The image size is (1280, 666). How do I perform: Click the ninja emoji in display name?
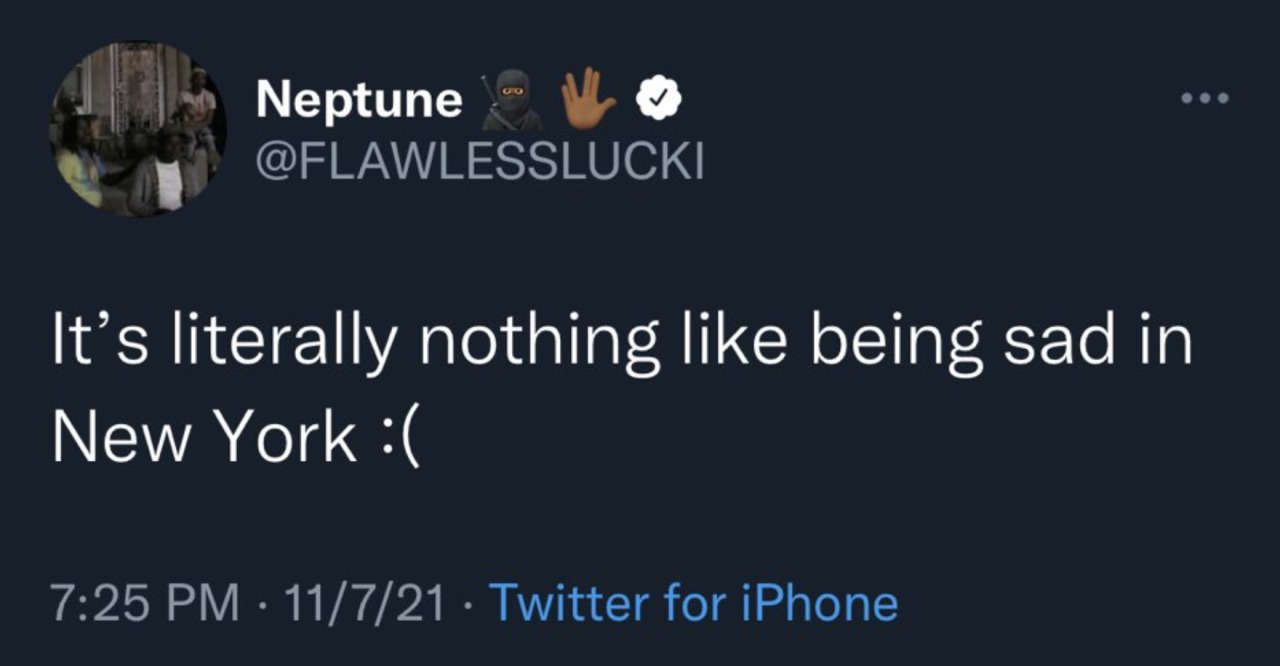[512, 101]
